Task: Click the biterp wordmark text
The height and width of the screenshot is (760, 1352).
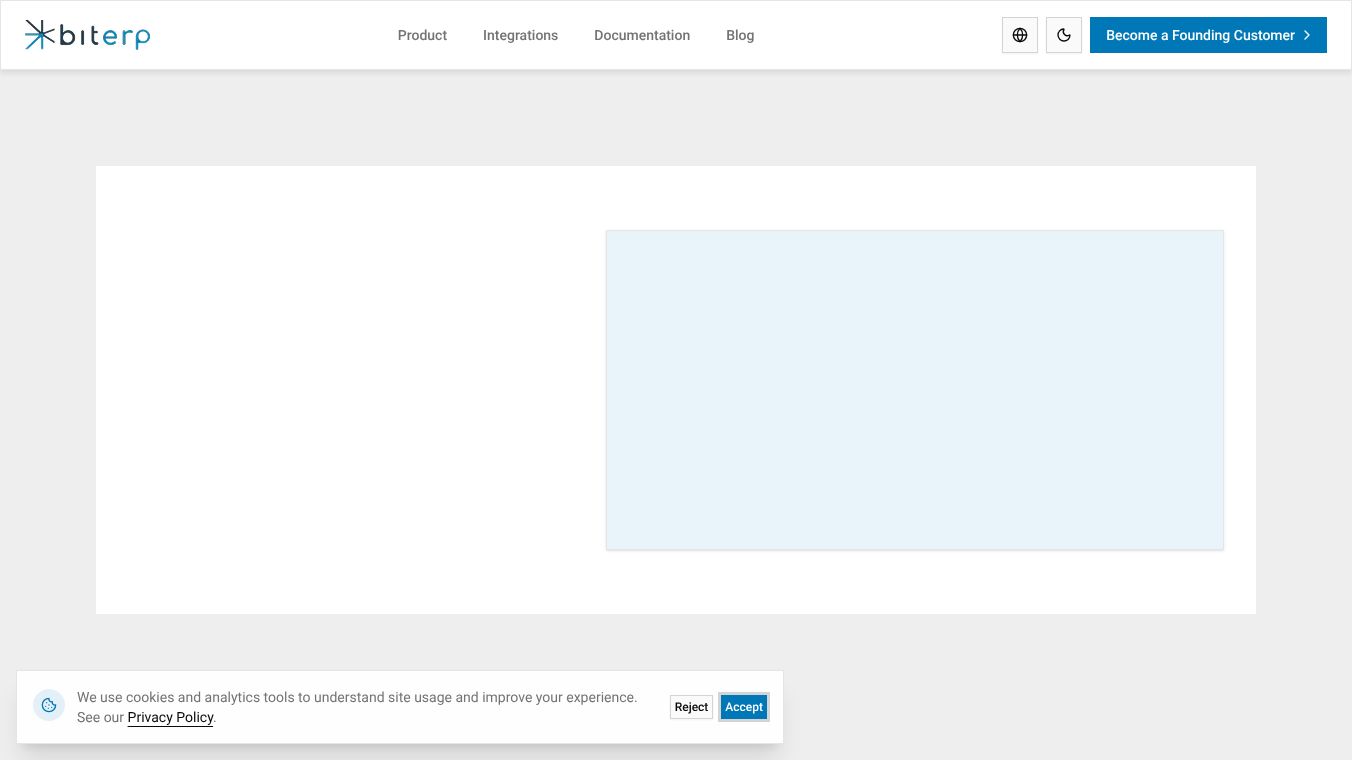Action: click(105, 37)
